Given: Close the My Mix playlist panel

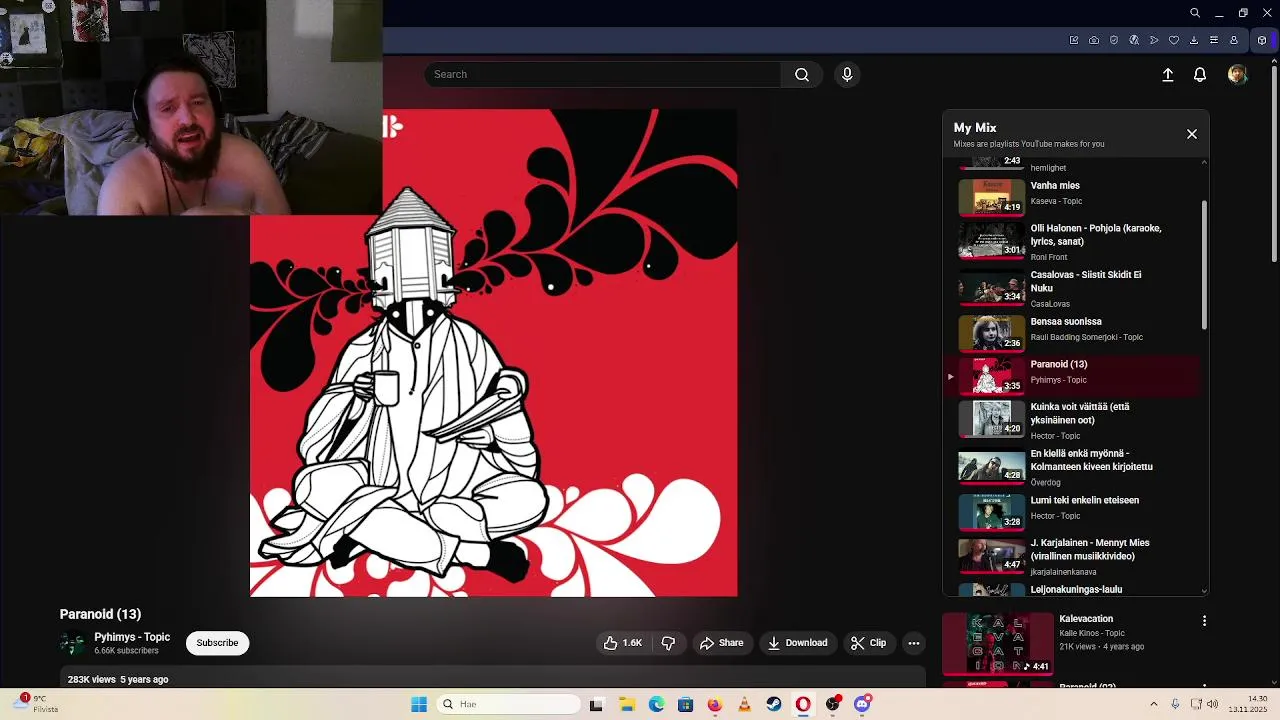Looking at the screenshot, I should click(1192, 134).
